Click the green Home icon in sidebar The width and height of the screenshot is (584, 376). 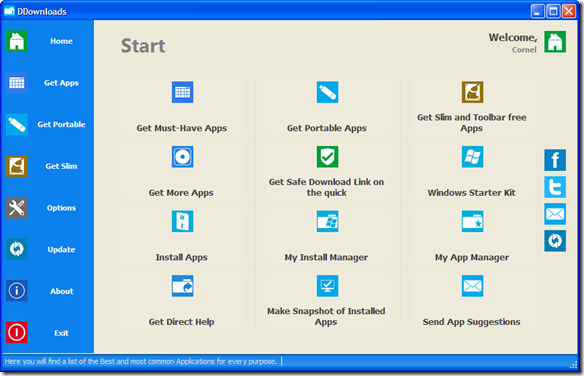[17, 41]
